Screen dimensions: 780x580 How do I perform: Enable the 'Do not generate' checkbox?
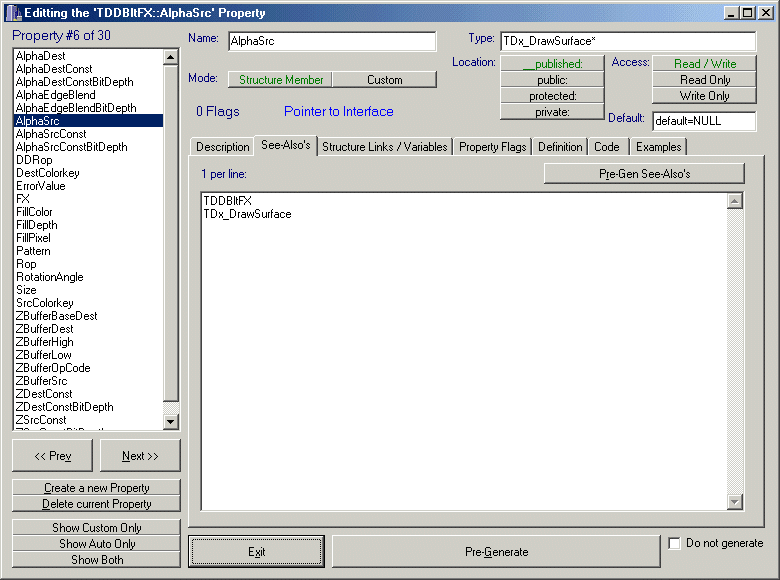click(x=675, y=544)
